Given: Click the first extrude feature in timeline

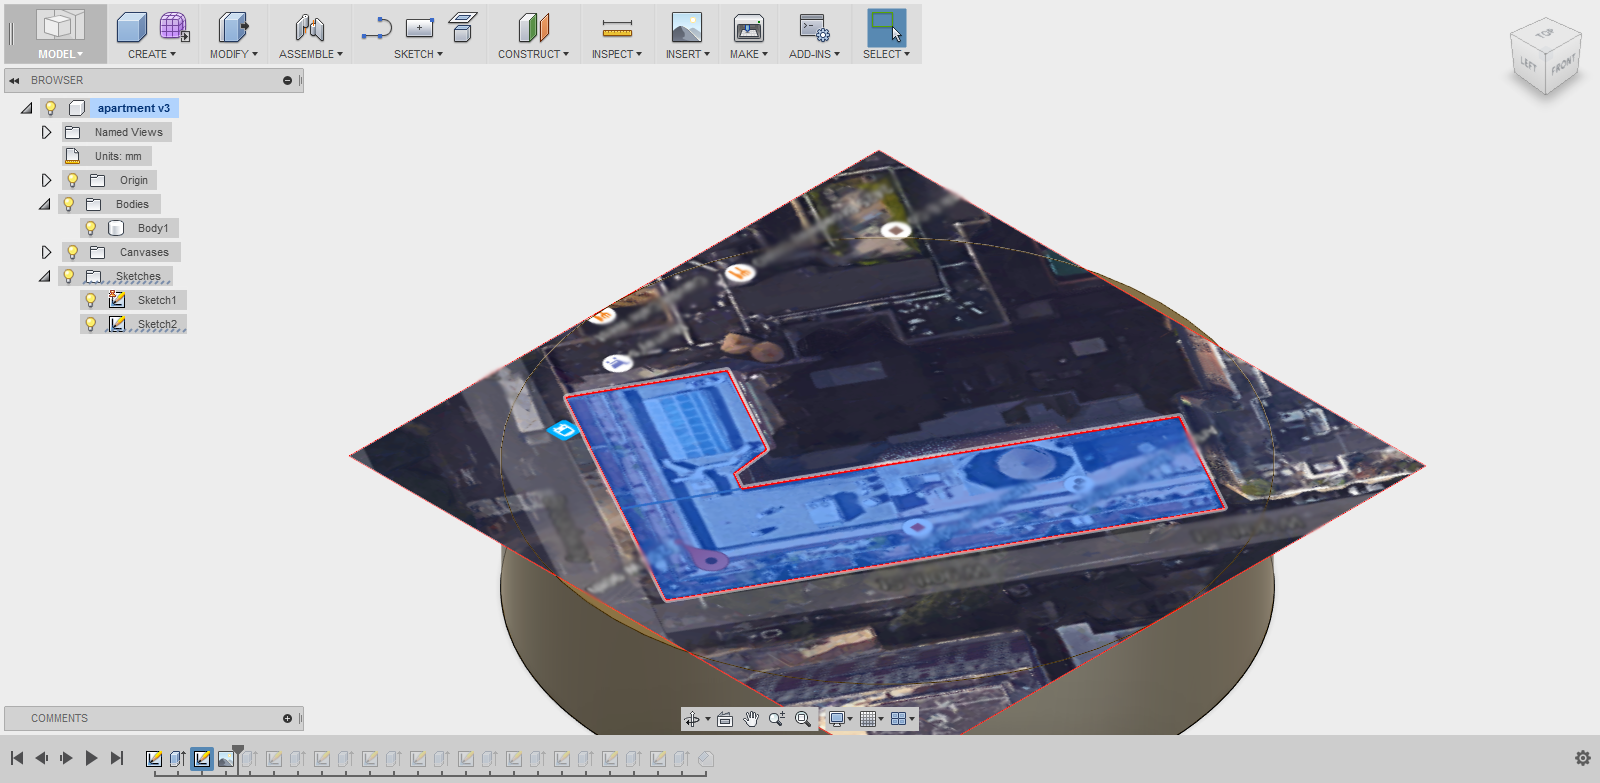Looking at the screenshot, I should 178,759.
